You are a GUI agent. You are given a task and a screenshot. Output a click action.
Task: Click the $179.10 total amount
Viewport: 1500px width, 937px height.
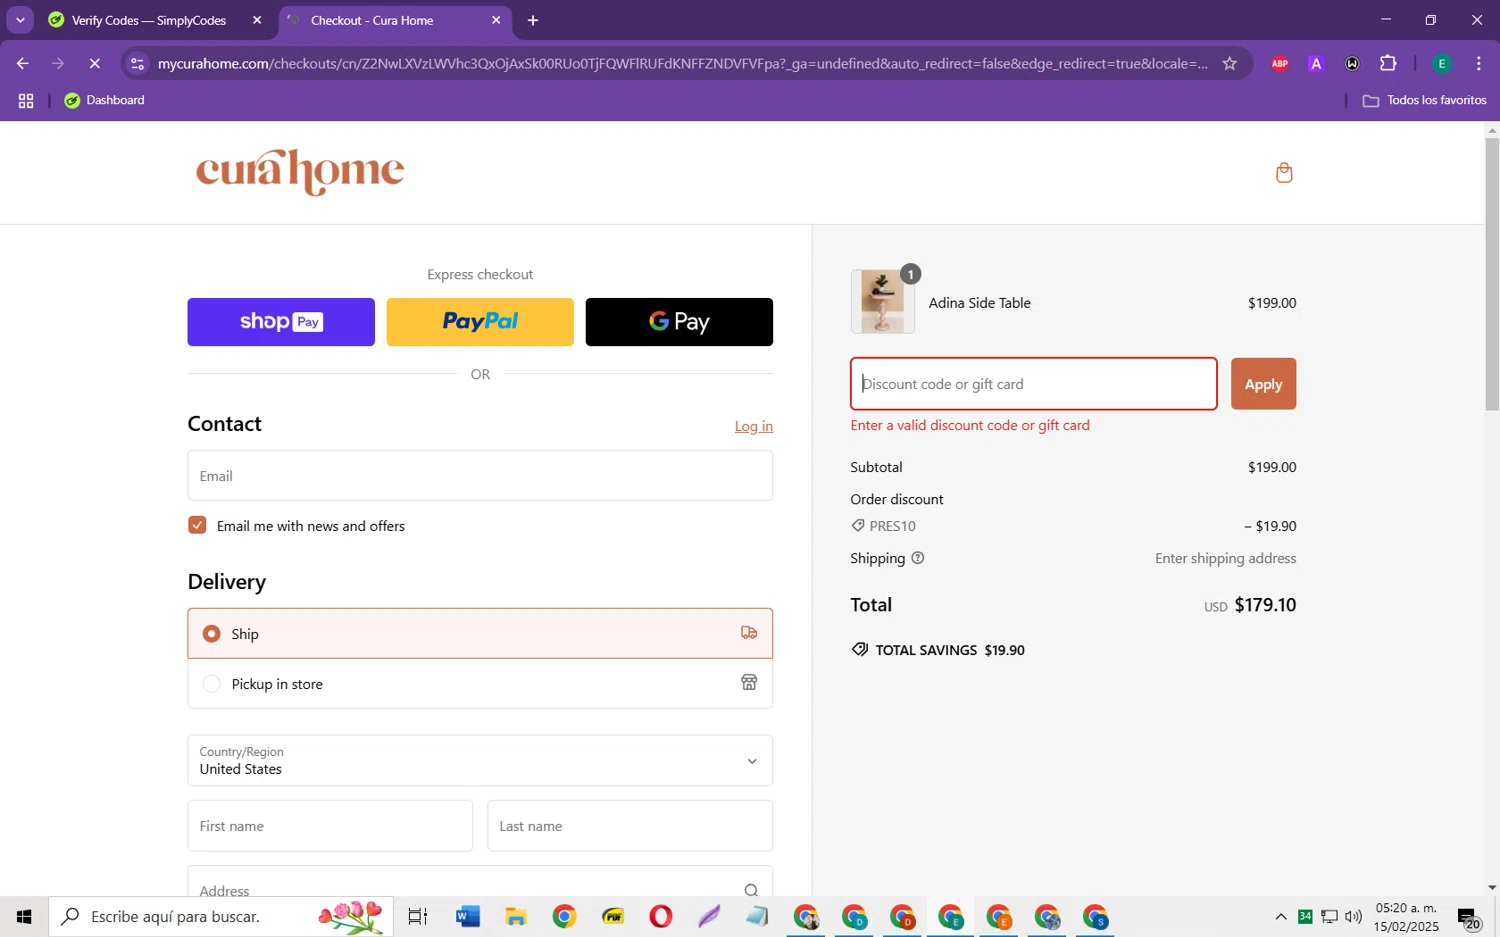click(x=1265, y=605)
